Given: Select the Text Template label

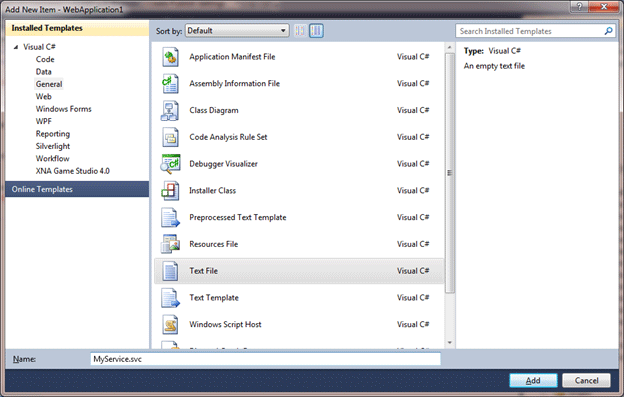Looking at the screenshot, I should (214, 298).
